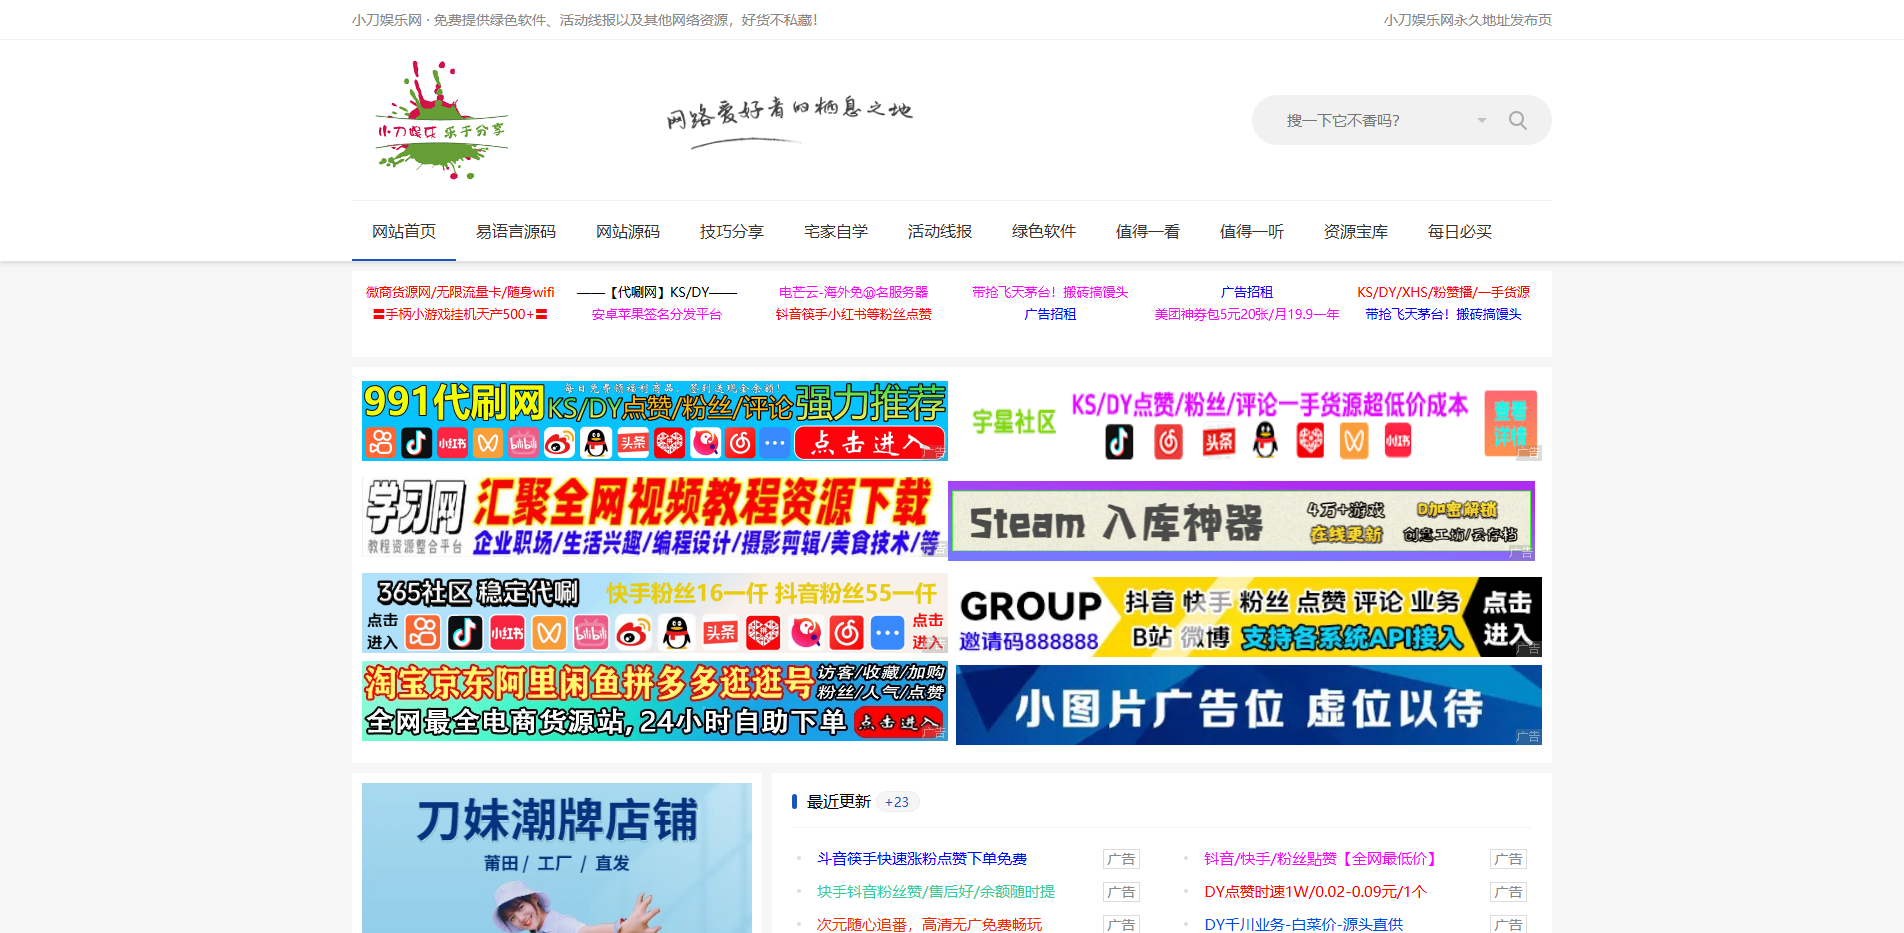Click the bilibili icon in 991代刷网 banner
The width and height of the screenshot is (1904, 933).
524,443
